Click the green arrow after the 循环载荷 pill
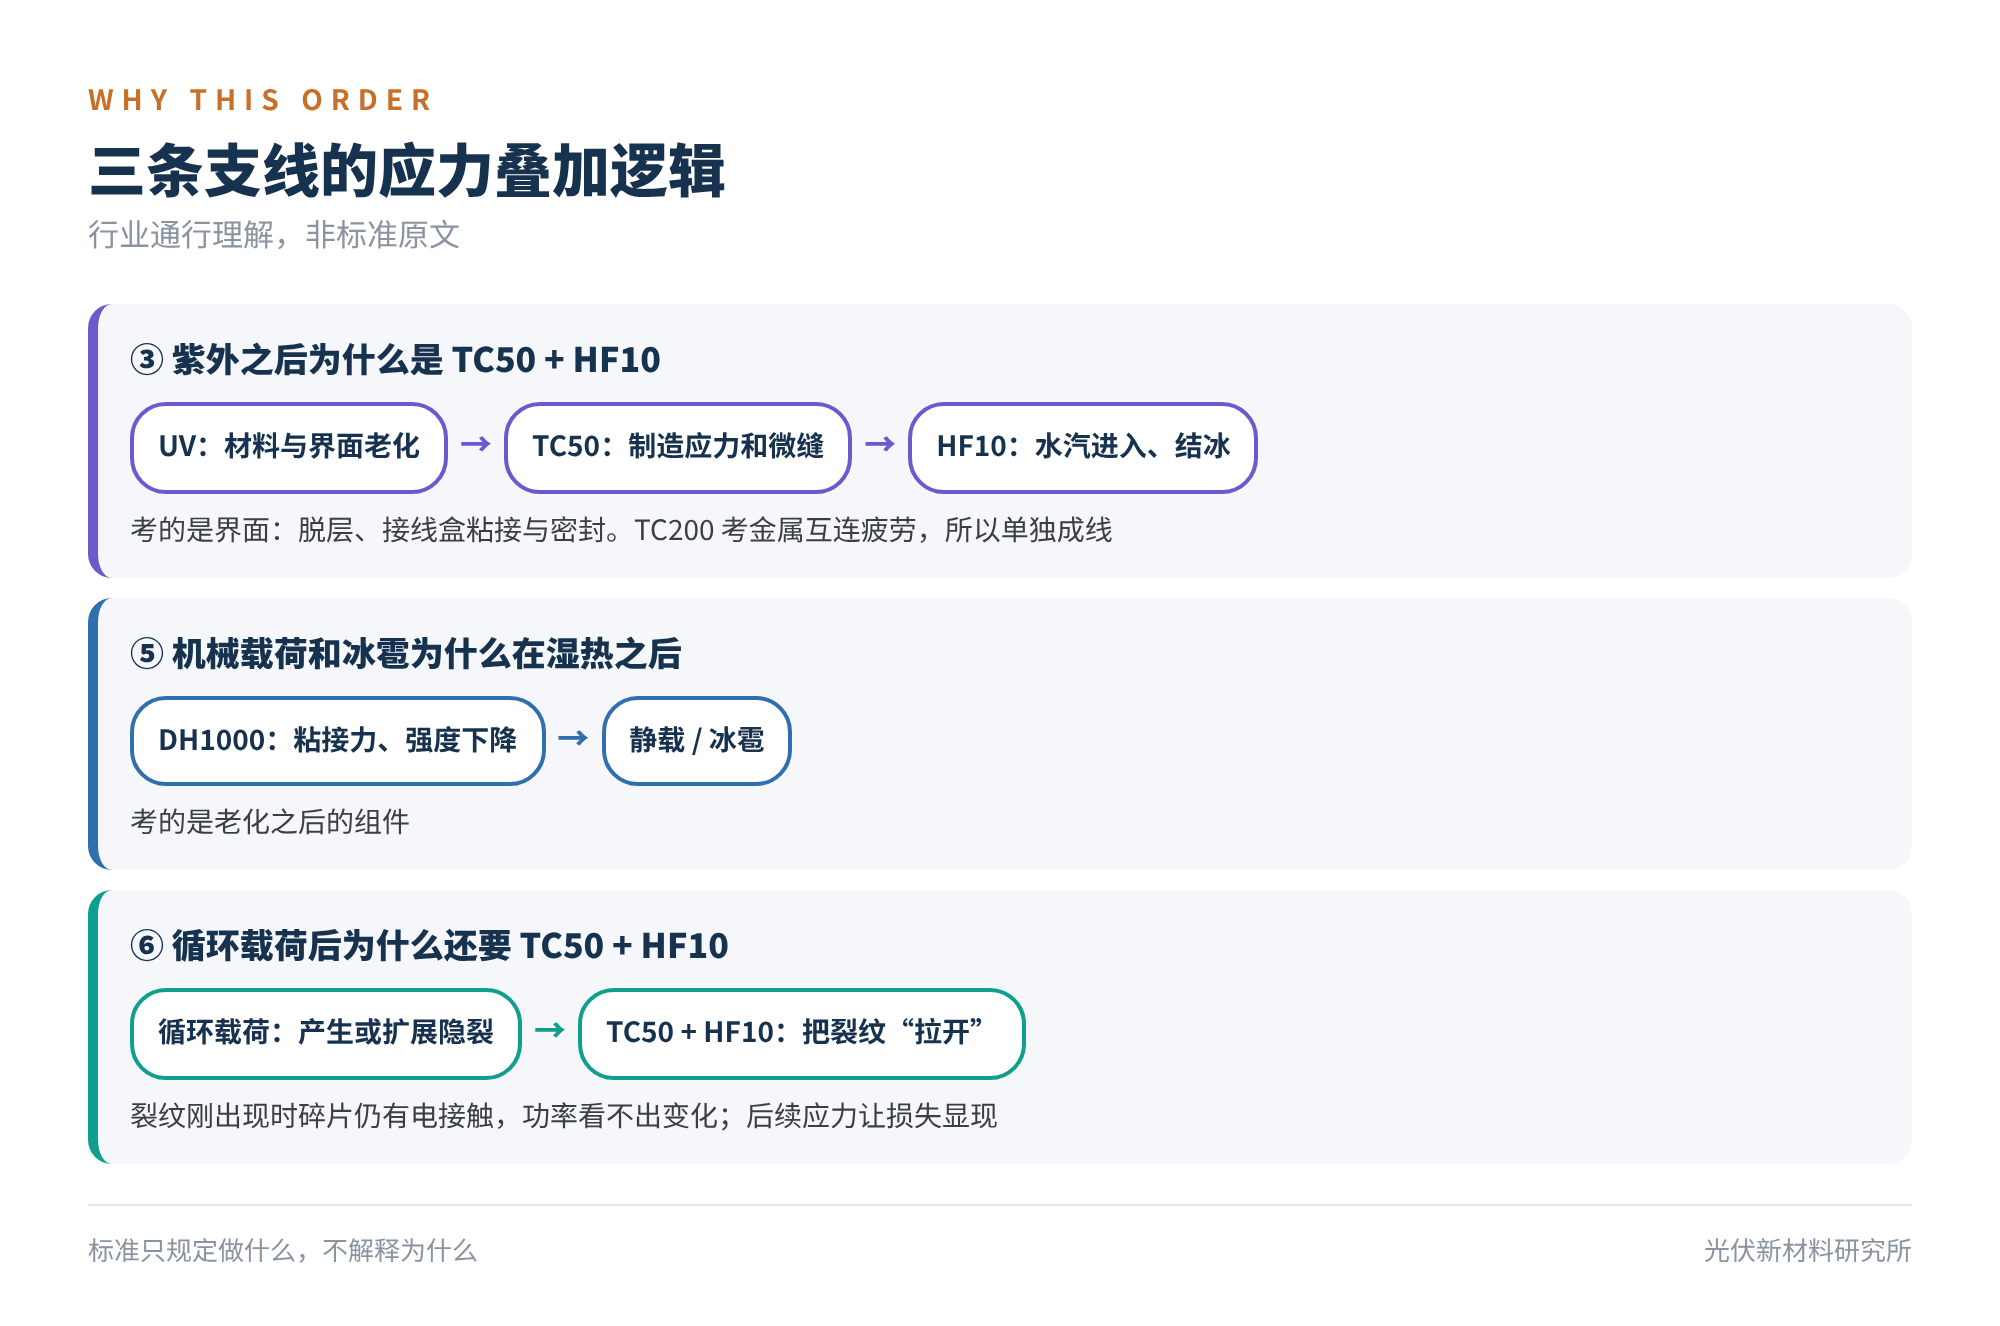Image resolution: width=2000 pixels, height=1326 pixels. click(x=550, y=1029)
